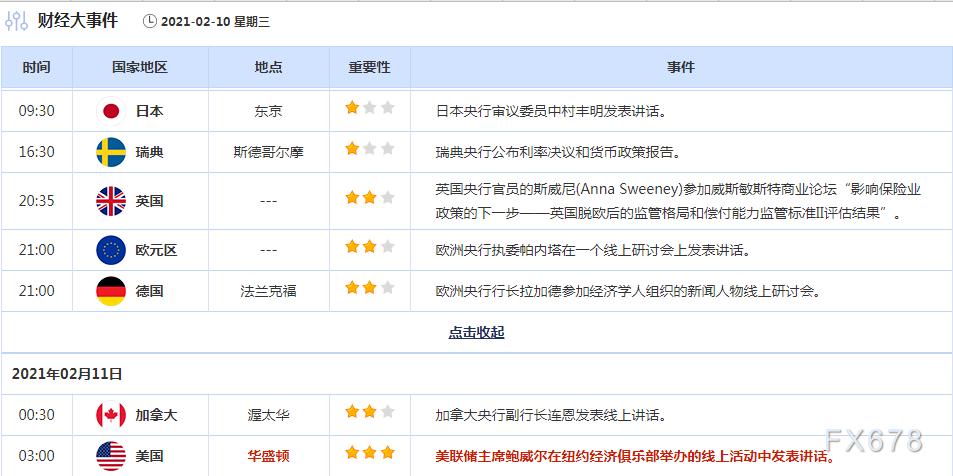Click the three-star rating in the 美国 row
953x476 pixels.
370,452
